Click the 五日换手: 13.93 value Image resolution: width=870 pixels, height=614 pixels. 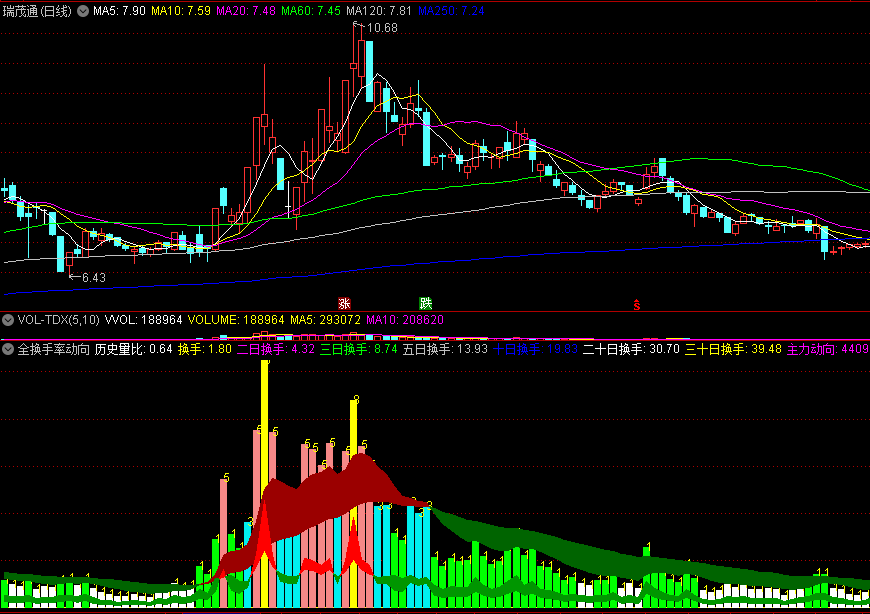click(x=445, y=349)
